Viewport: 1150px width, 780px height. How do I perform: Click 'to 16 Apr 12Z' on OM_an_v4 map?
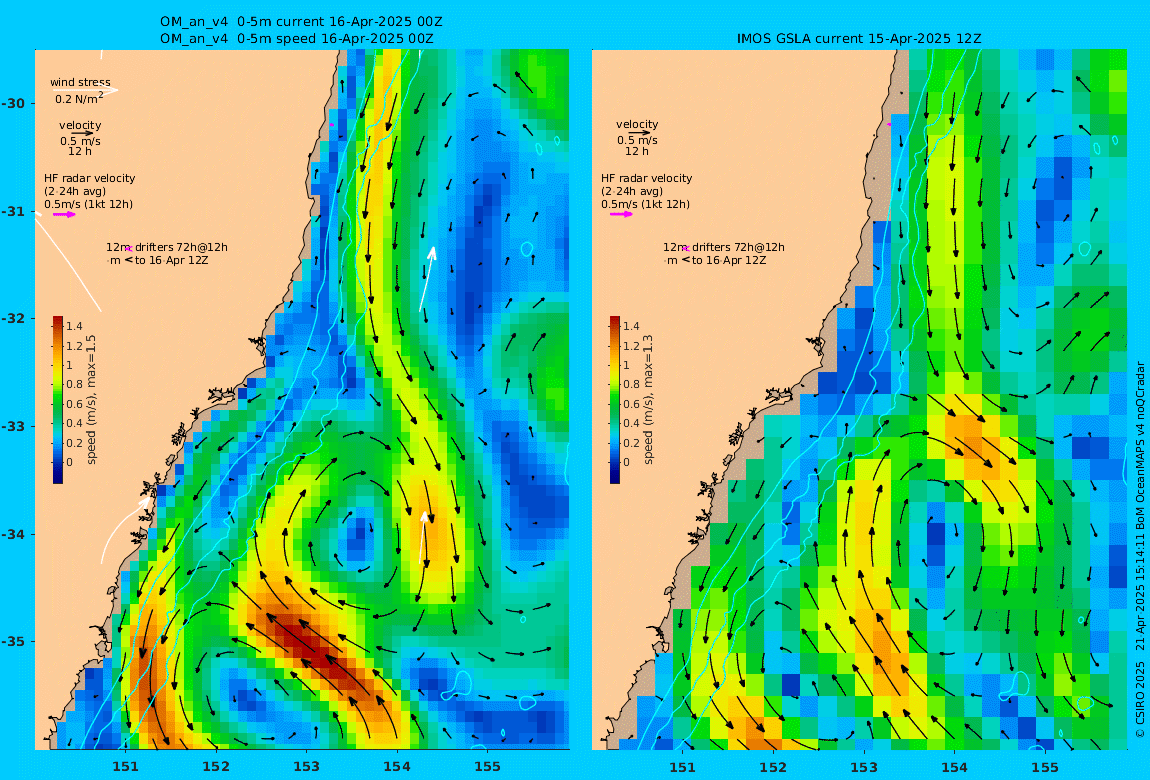point(172,260)
